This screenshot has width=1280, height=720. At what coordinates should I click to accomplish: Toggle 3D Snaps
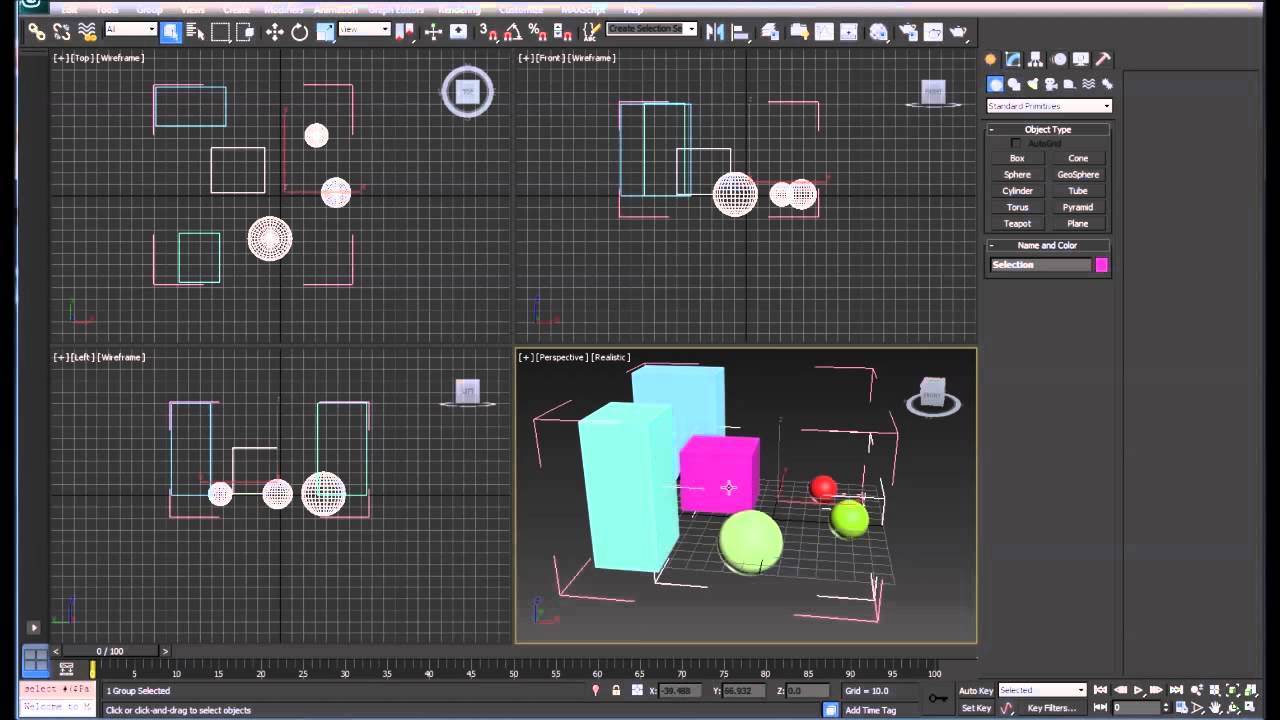tap(488, 32)
